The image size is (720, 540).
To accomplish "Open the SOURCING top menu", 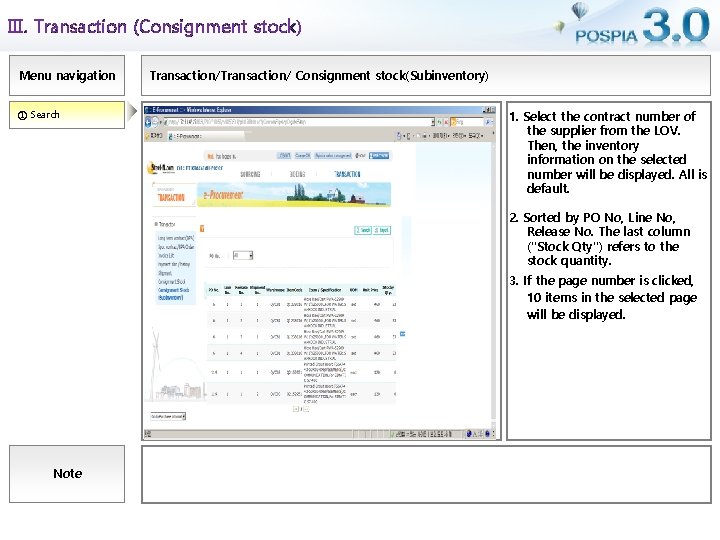I will pos(250,174).
